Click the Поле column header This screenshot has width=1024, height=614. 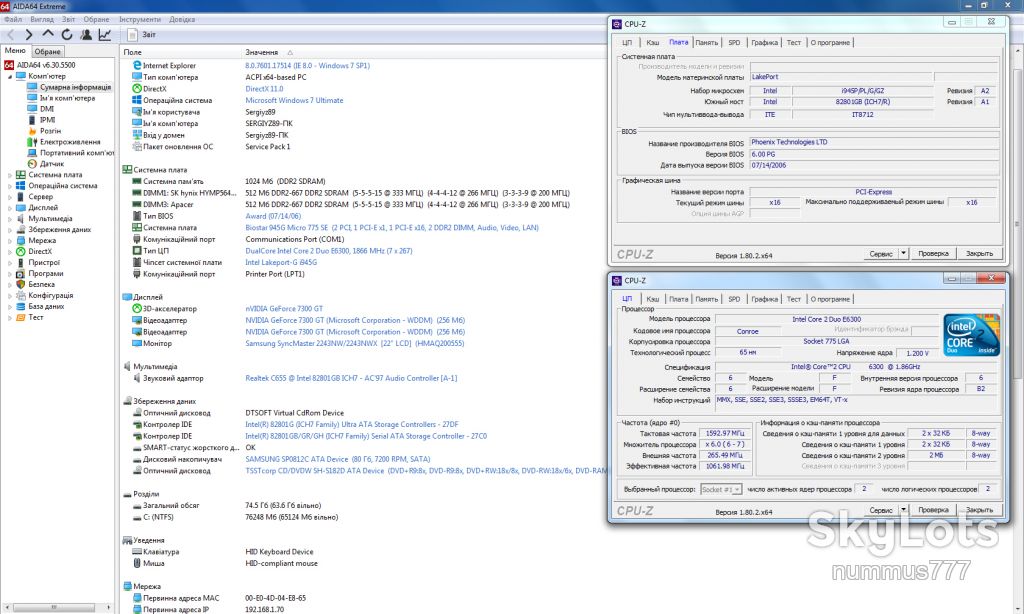point(133,52)
